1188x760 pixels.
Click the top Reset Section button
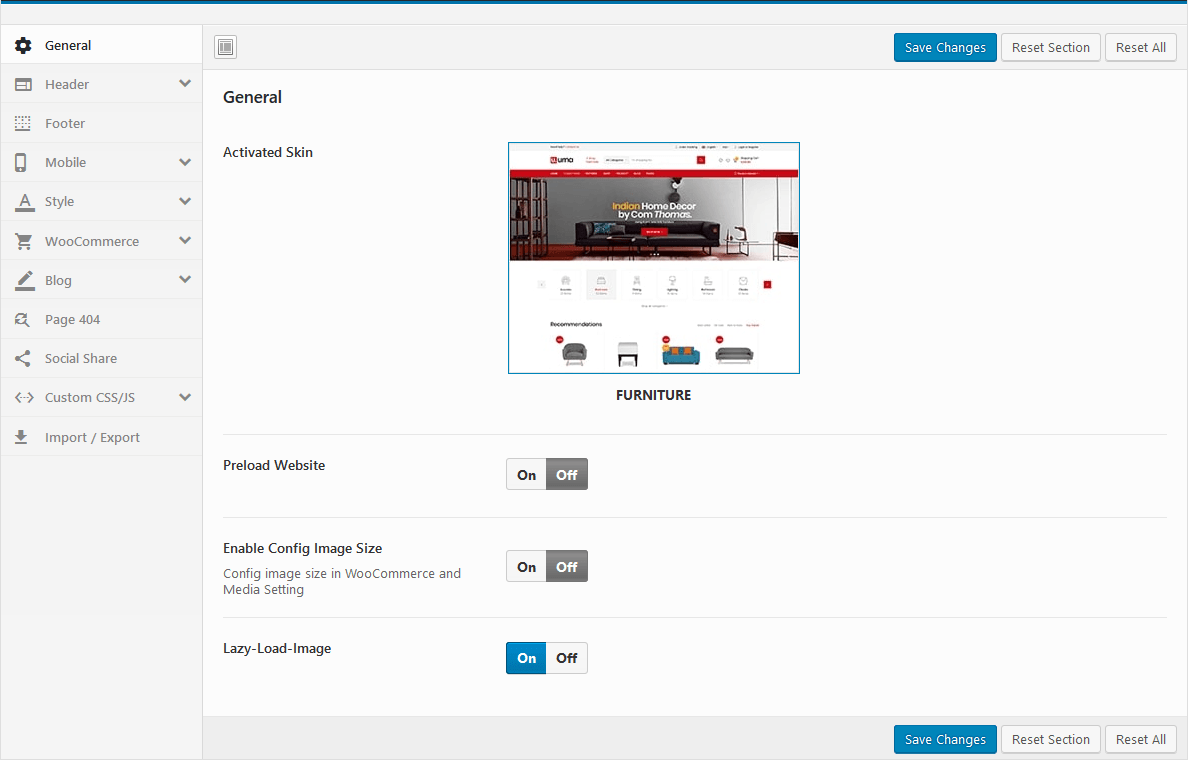point(1050,47)
